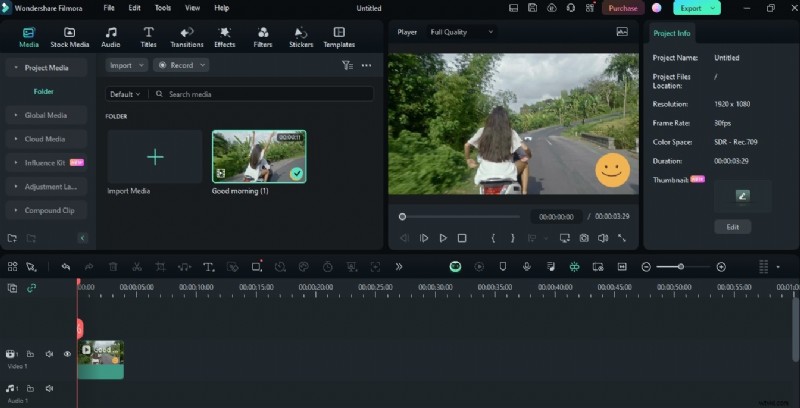Open the Effects panel
Screen dimensions: 800x408
pos(225,37)
